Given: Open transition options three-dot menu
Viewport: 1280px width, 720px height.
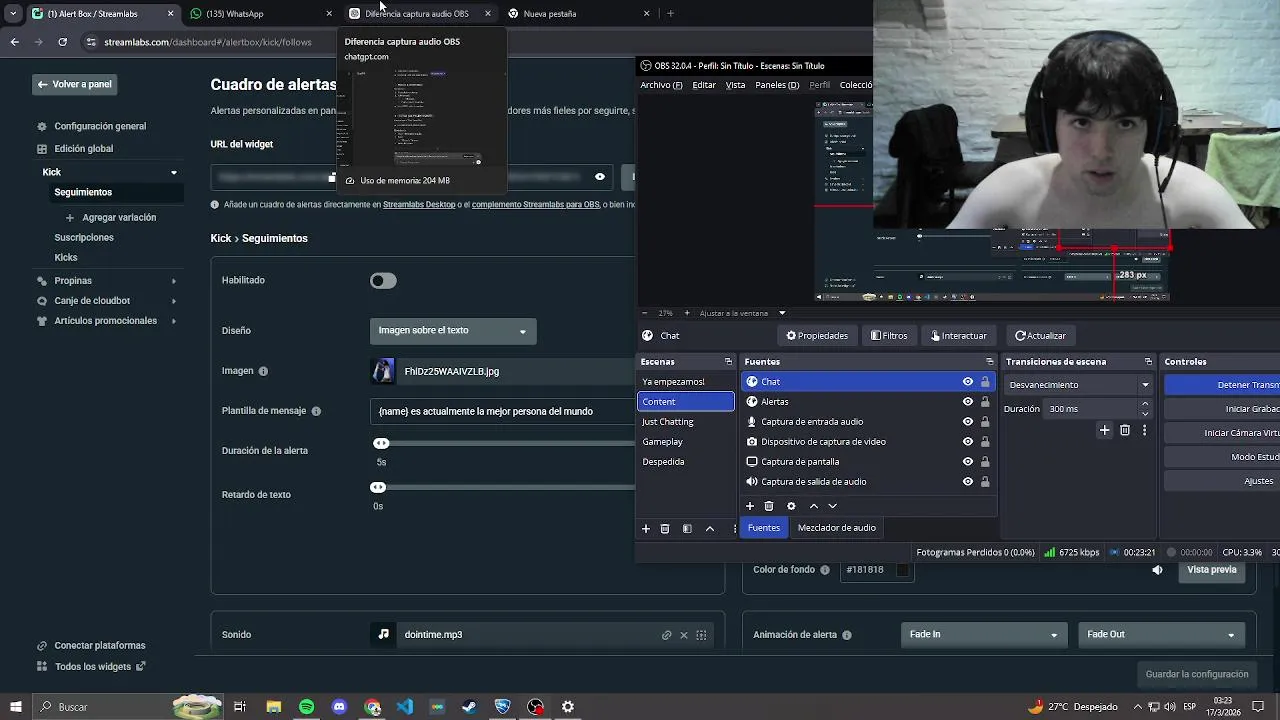Looking at the screenshot, I should point(1144,430).
